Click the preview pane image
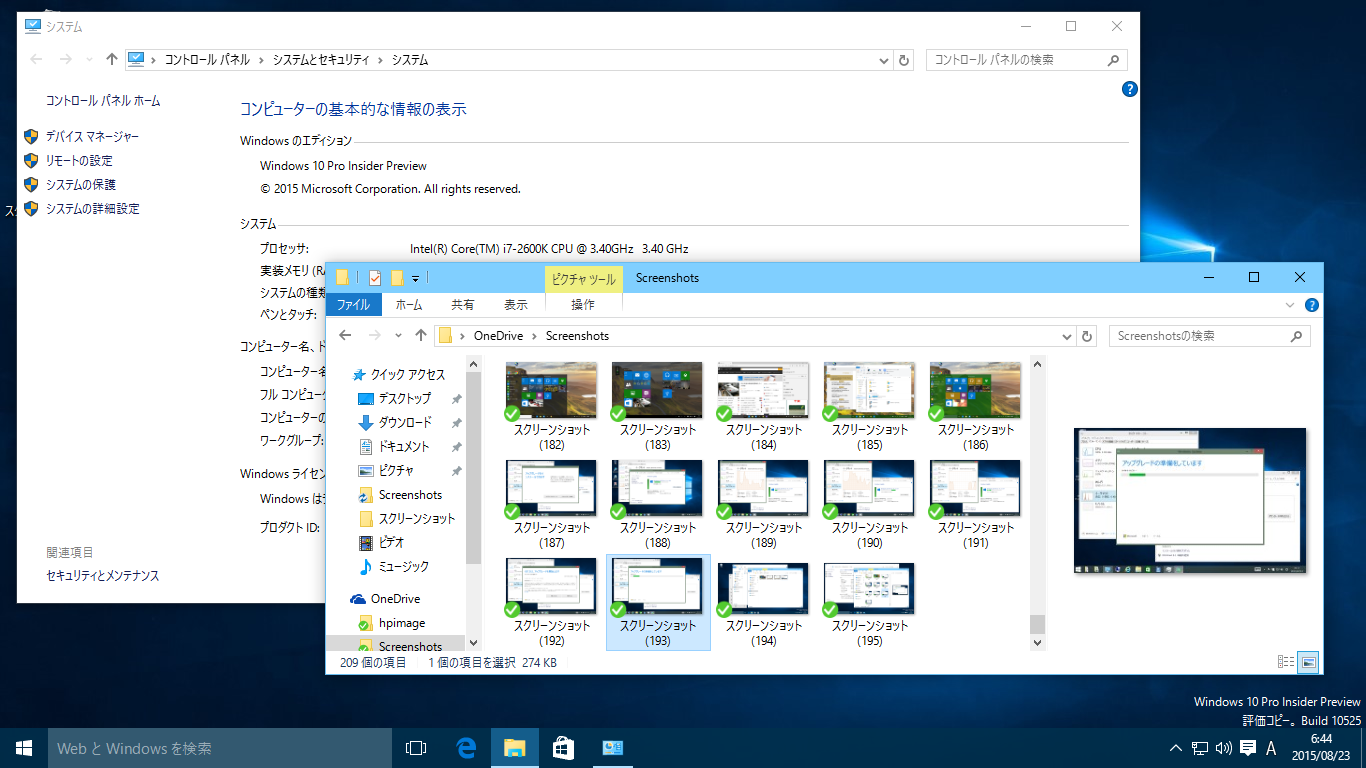This screenshot has height=768, width=1366. coord(1190,501)
